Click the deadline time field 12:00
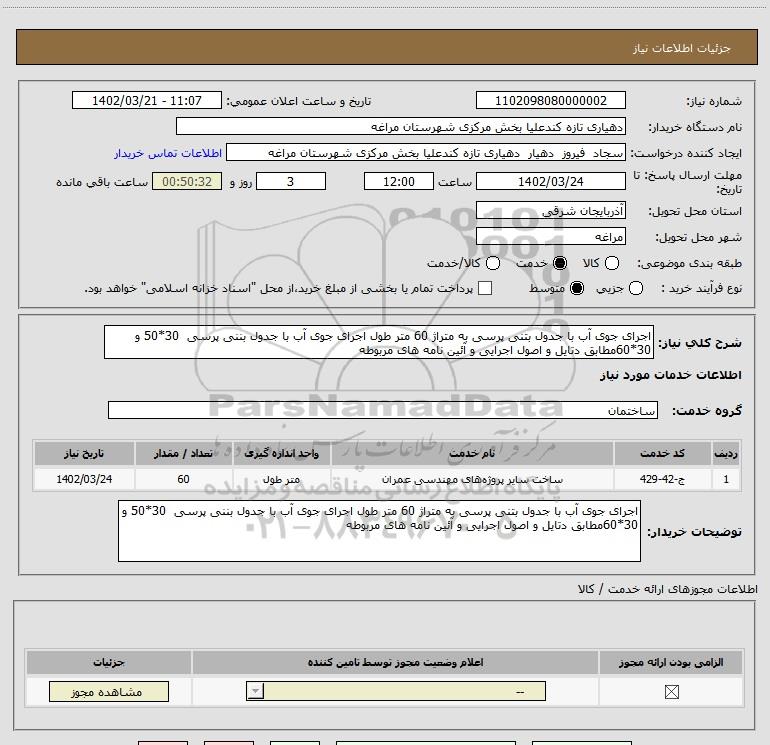This screenshot has width=770, height=745. [399, 181]
